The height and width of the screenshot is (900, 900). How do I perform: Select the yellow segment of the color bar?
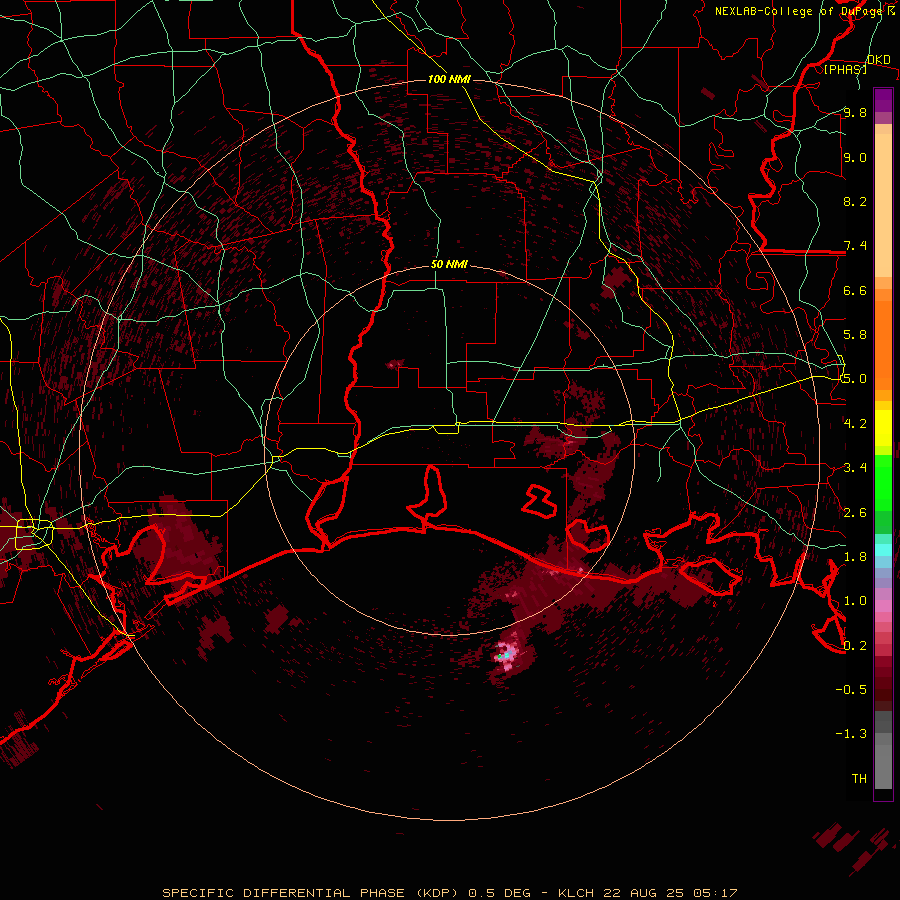point(883,428)
